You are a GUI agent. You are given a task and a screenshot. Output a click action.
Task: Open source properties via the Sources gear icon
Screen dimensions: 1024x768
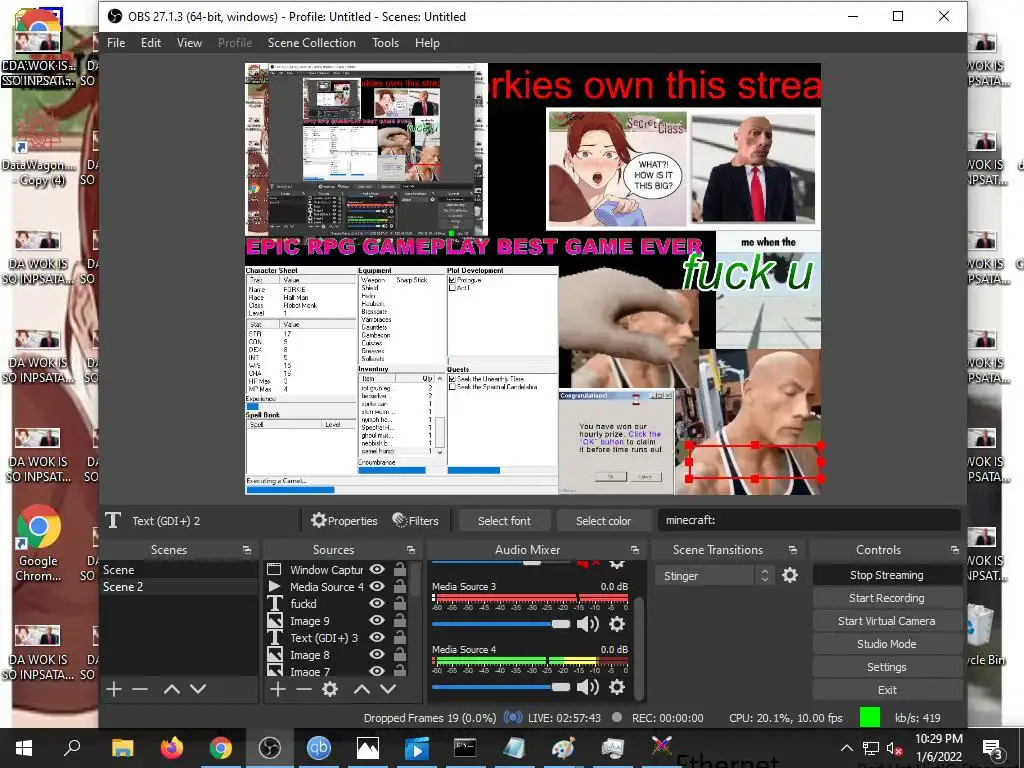coord(330,689)
